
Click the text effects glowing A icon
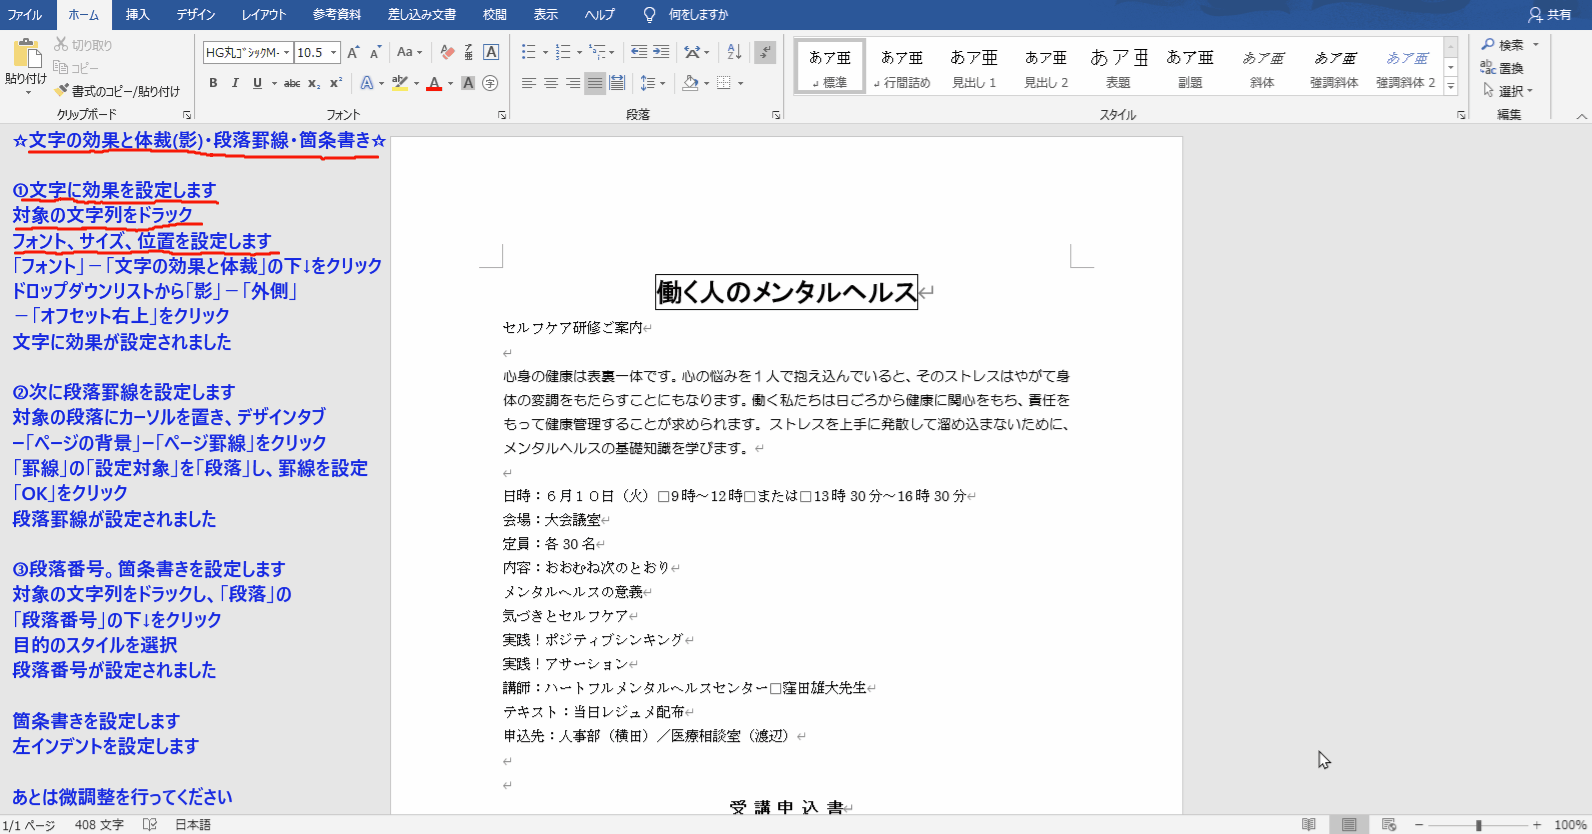[367, 83]
